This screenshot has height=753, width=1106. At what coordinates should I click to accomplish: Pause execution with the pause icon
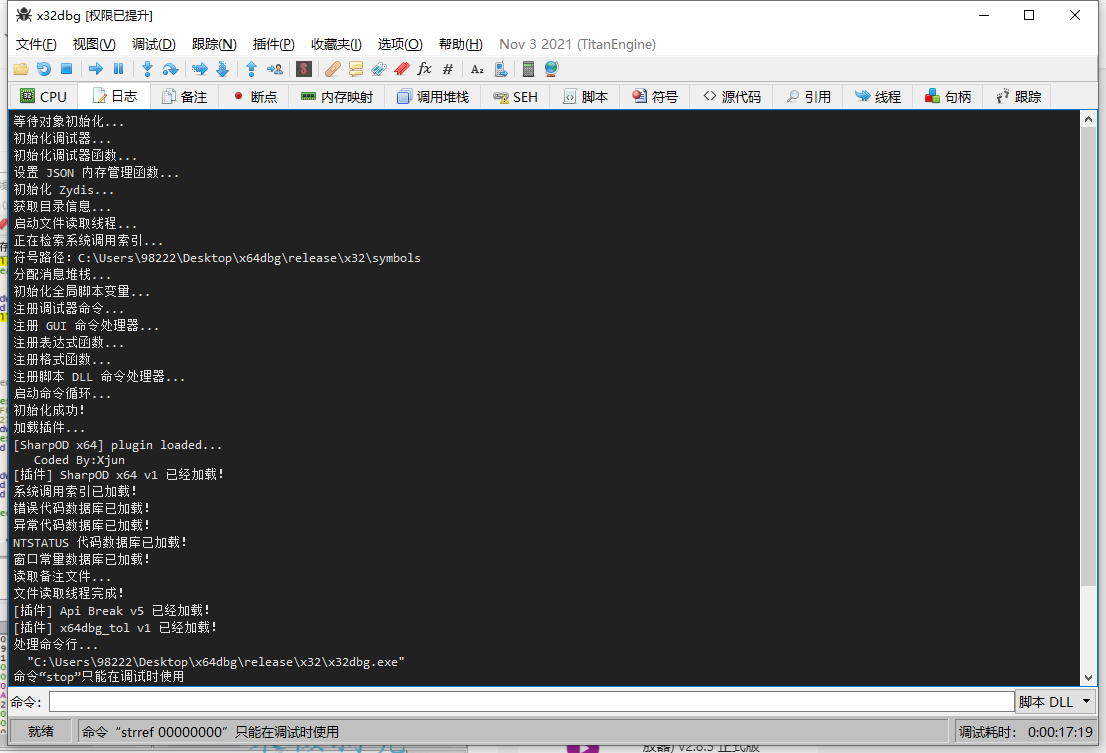pyautogui.click(x=118, y=69)
